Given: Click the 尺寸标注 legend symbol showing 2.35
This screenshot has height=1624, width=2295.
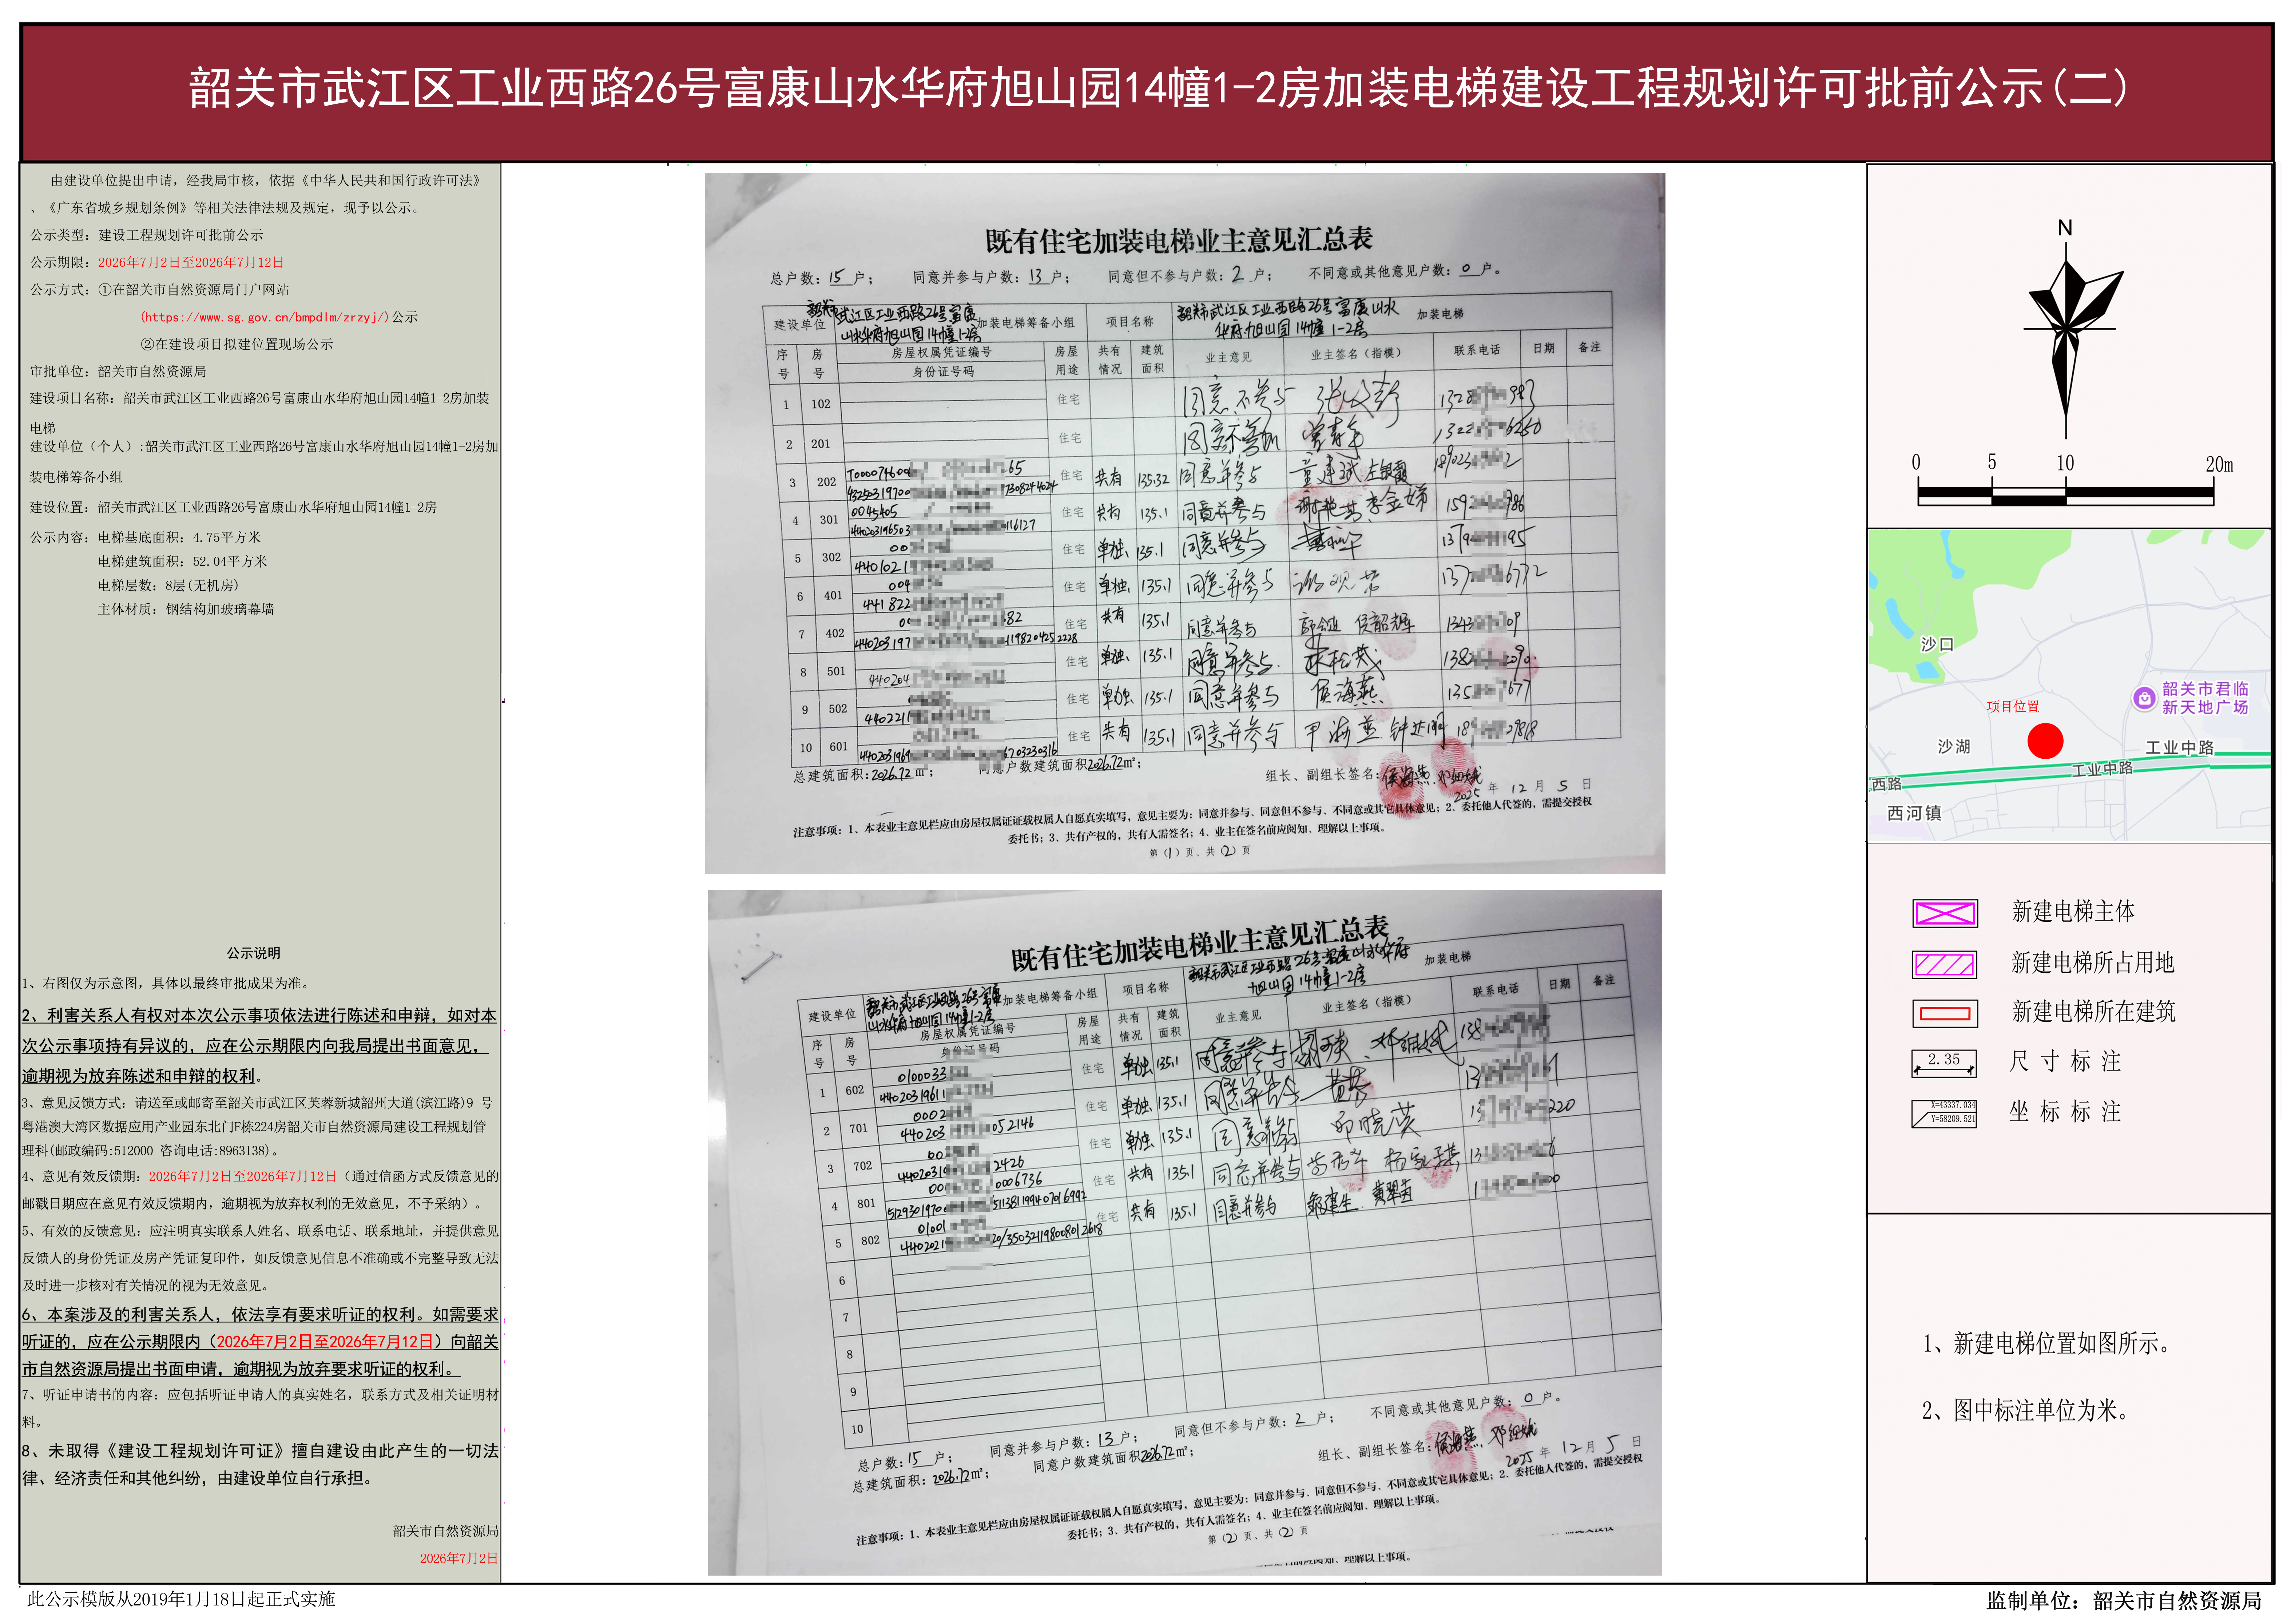Looking at the screenshot, I should pos(1944,1062).
